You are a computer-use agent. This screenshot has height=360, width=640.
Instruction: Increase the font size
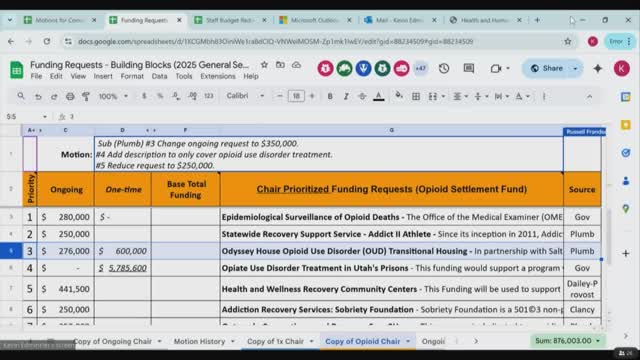click(312, 96)
